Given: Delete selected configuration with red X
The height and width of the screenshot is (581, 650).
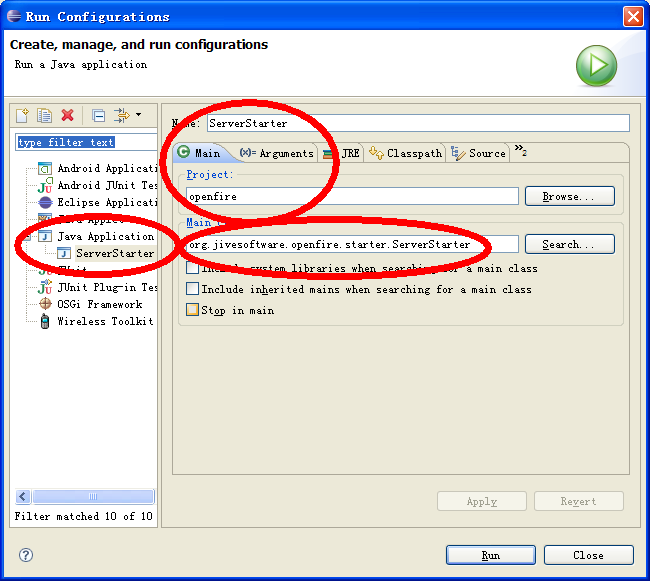Looking at the screenshot, I should [68, 115].
